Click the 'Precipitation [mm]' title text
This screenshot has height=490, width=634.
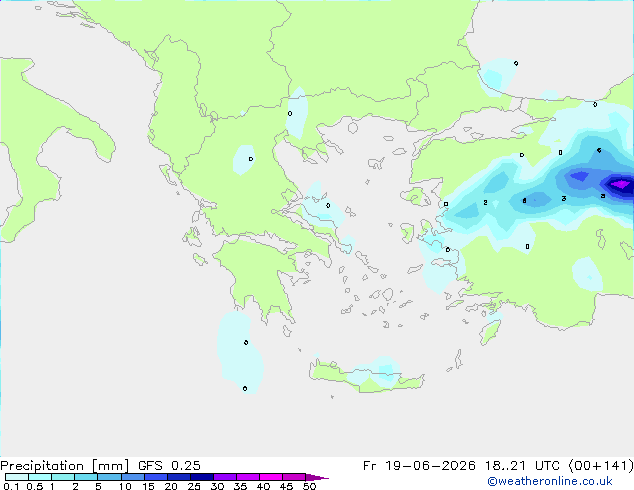[x=64, y=466]
